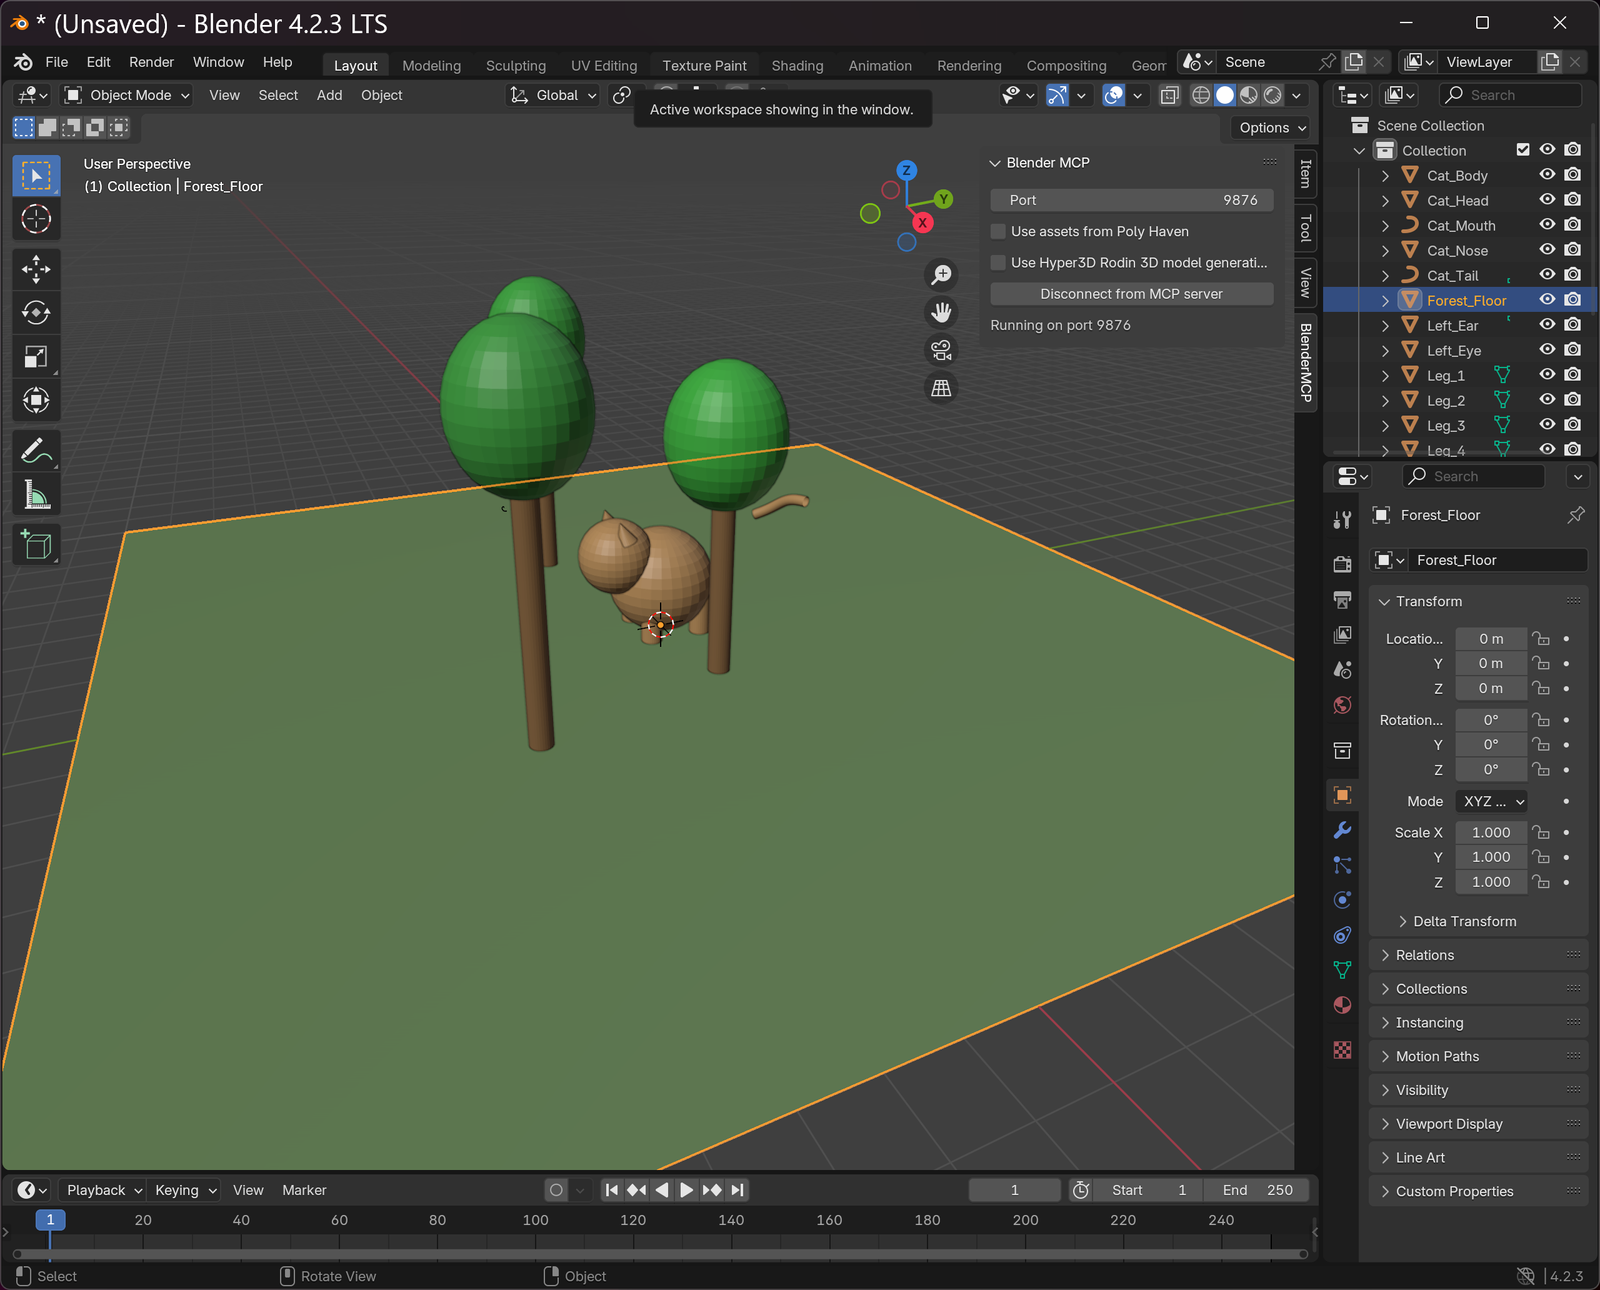
Task: Pin the Forest_Floor properties panel
Action: coord(1576,515)
